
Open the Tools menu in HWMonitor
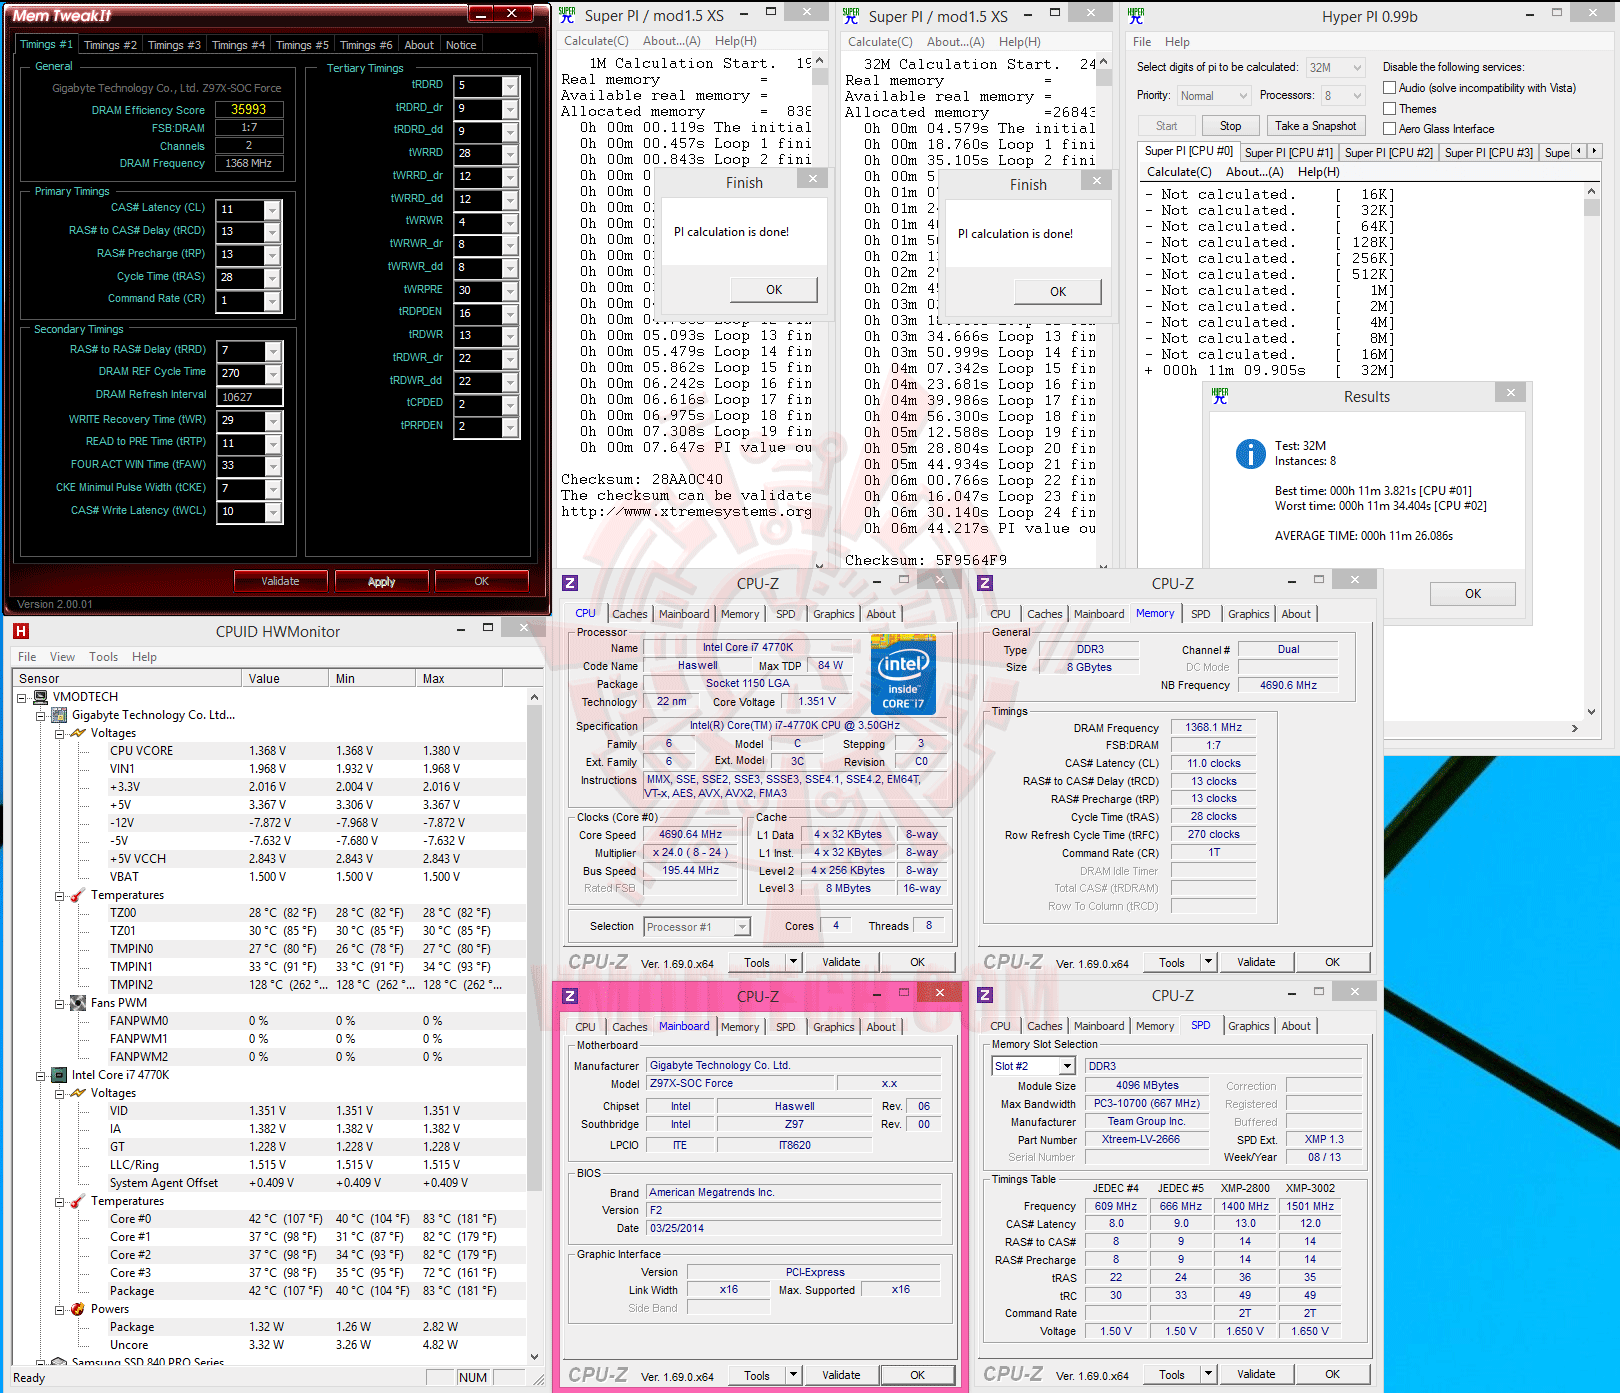[103, 657]
